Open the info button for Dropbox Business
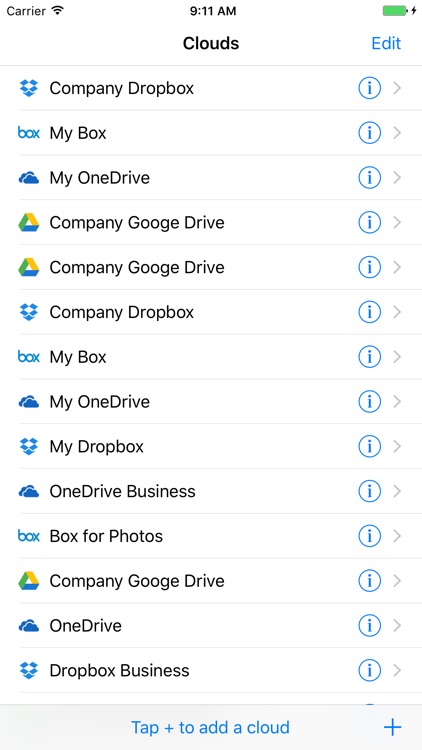 (x=369, y=671)
